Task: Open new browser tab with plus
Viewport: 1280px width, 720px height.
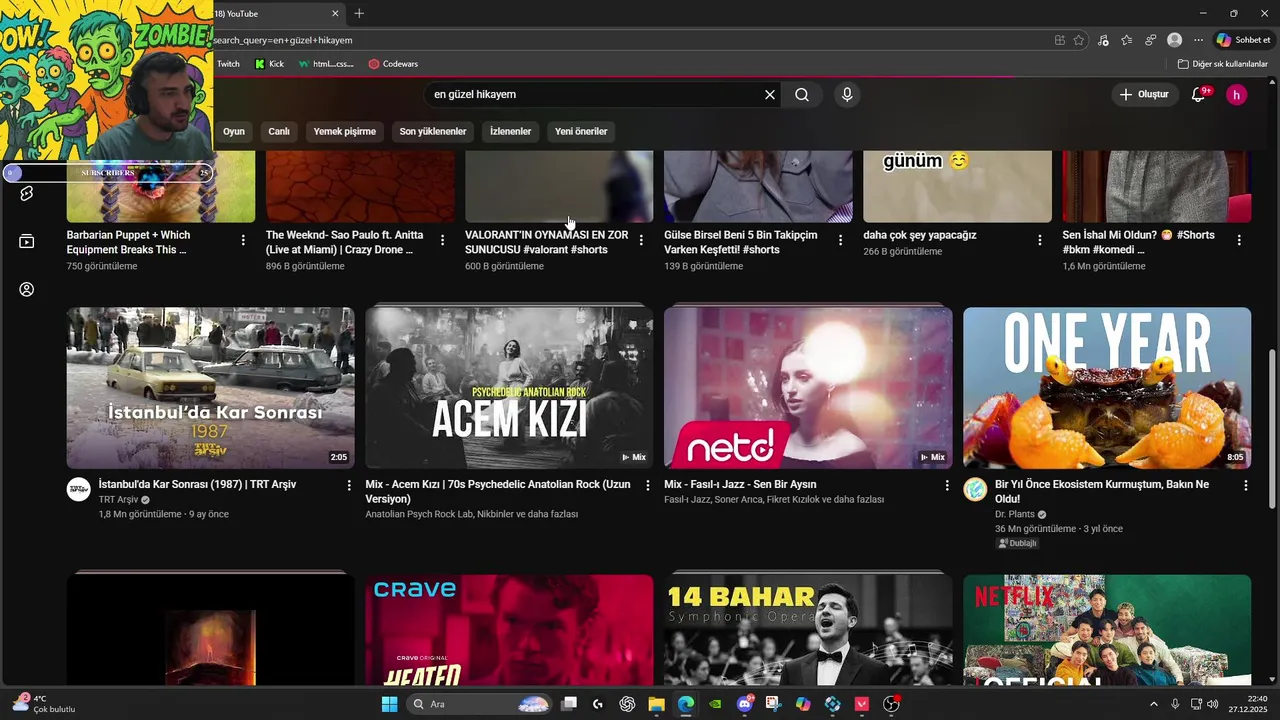Action: 359,13
